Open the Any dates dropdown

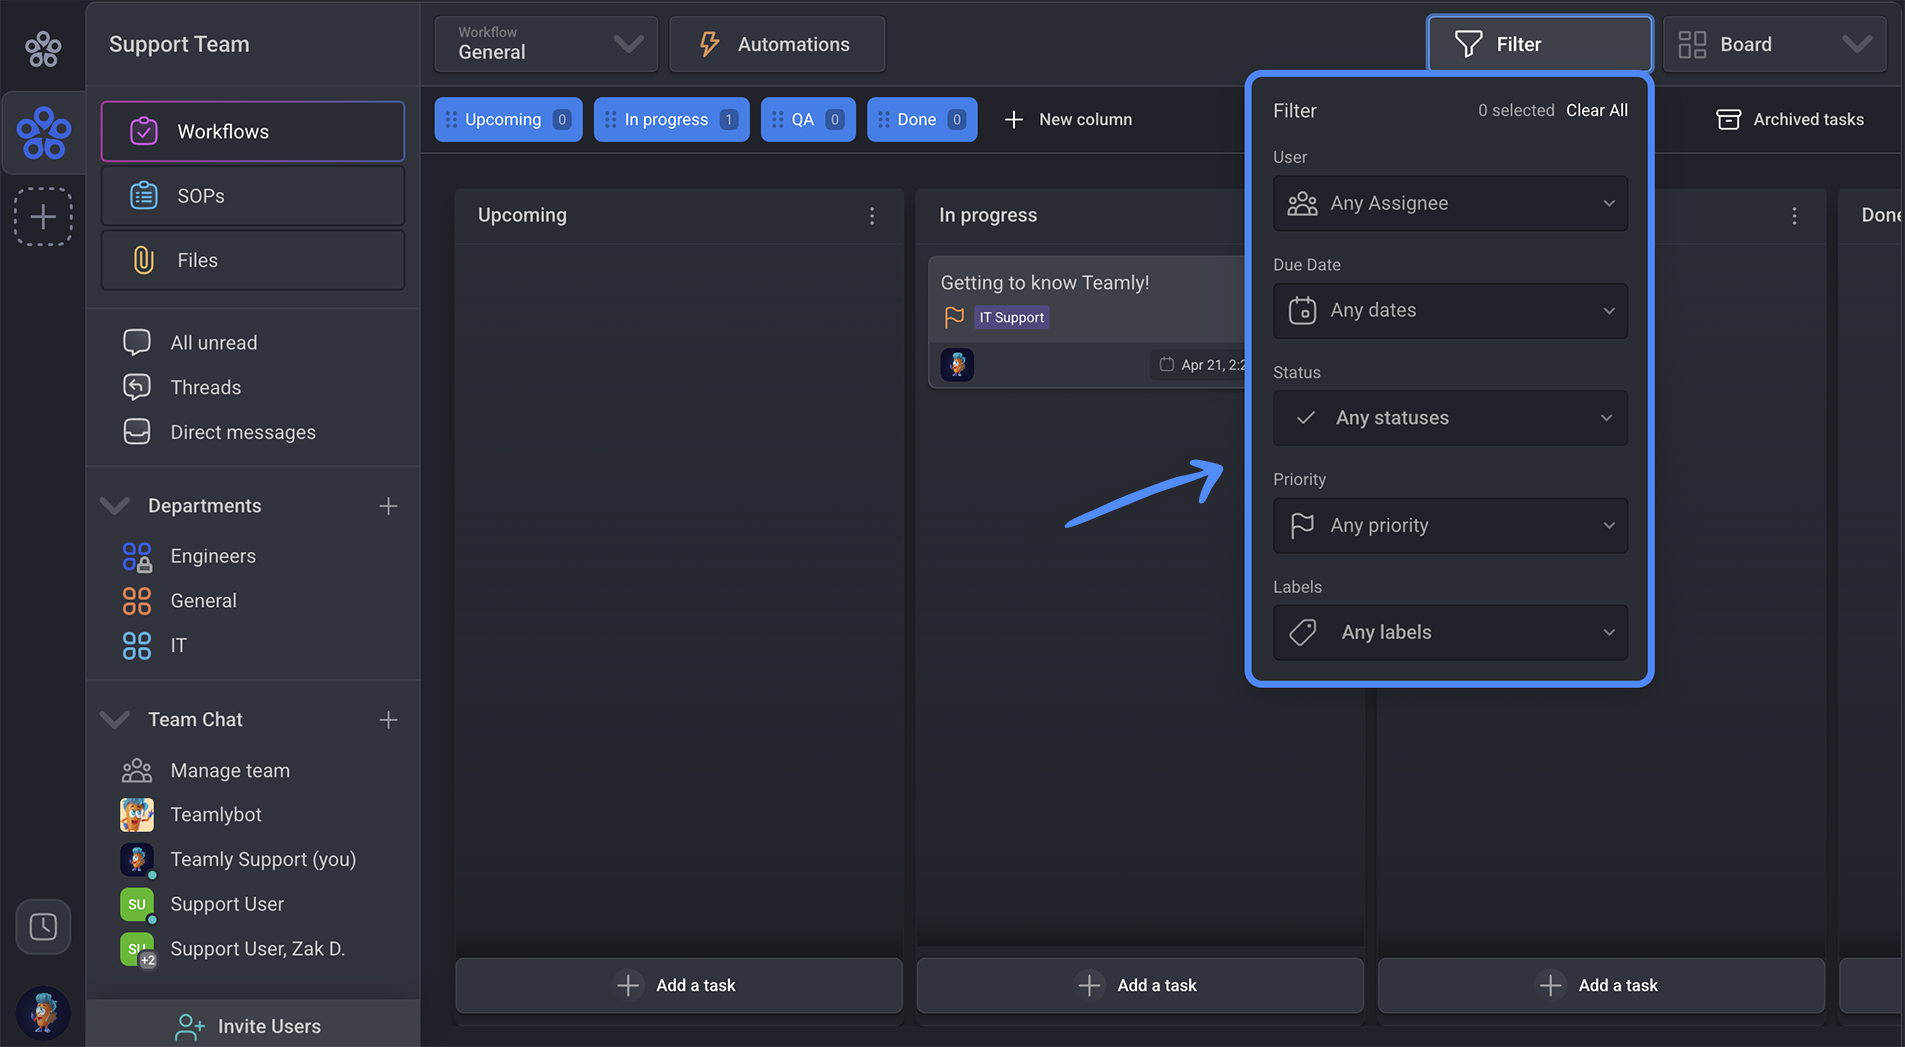coord(1450,310)
